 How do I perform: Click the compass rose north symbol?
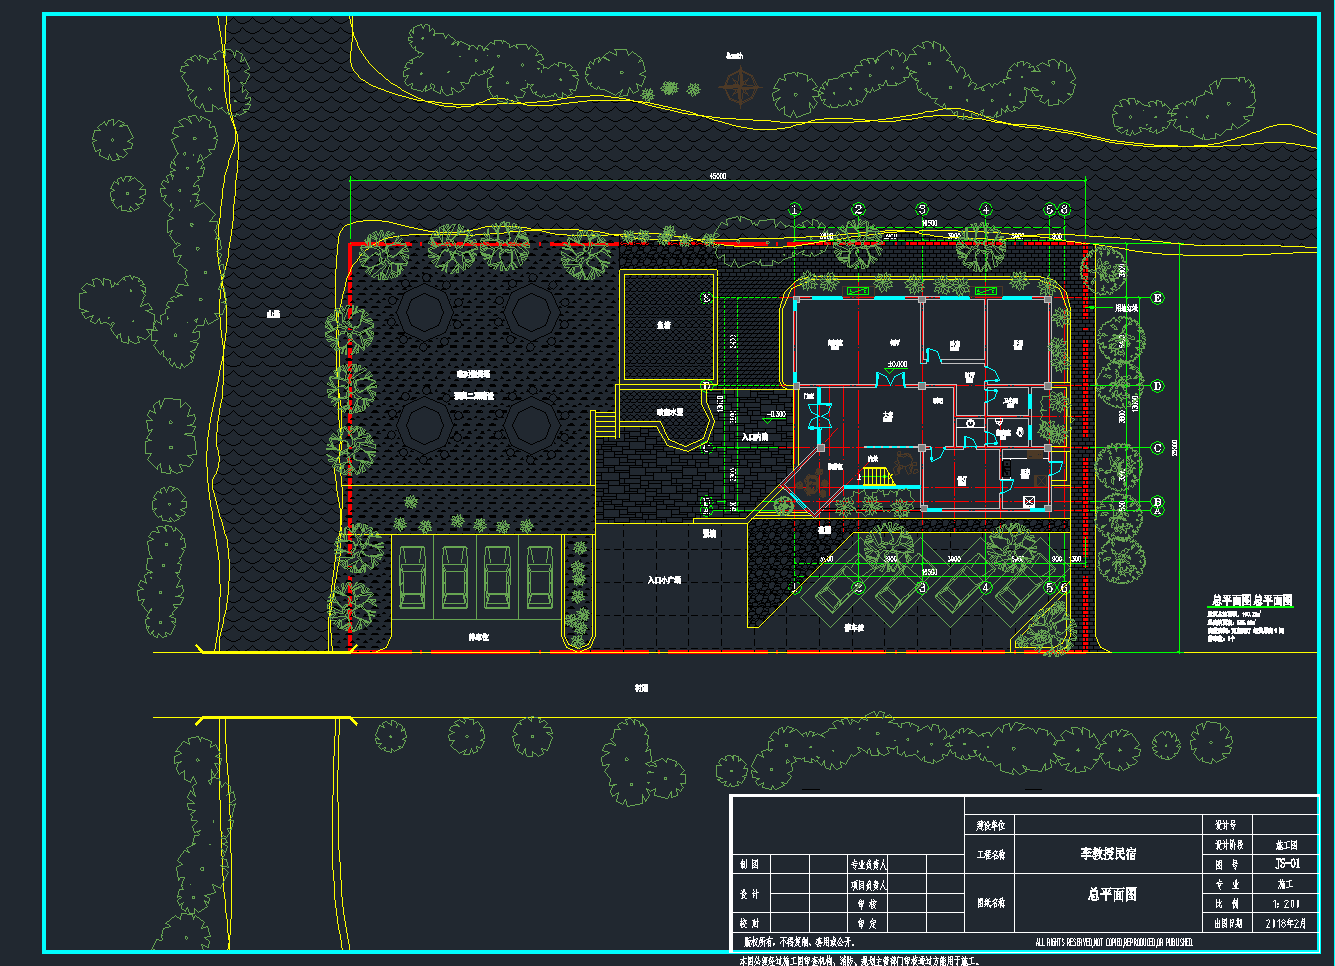click(x=738, y=89)
